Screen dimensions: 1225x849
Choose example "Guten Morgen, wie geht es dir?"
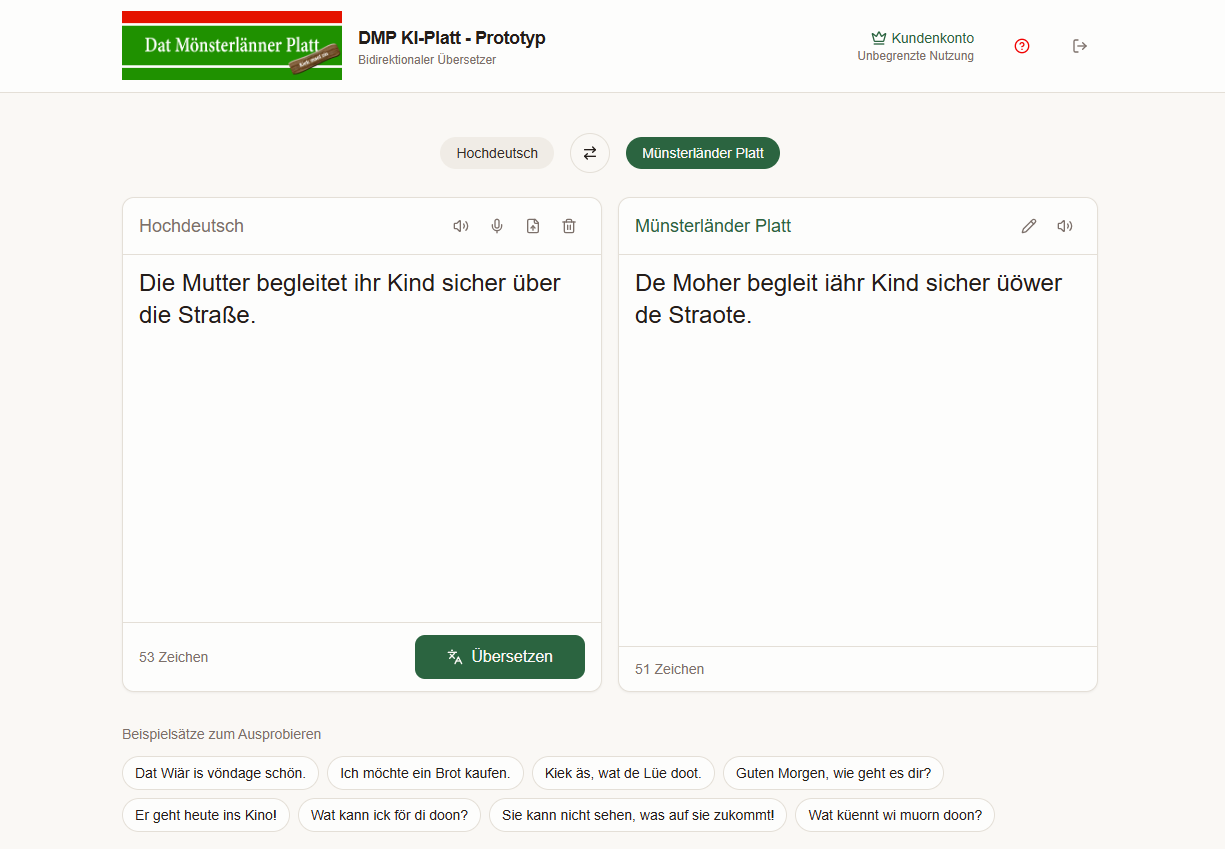click(833, 773)
